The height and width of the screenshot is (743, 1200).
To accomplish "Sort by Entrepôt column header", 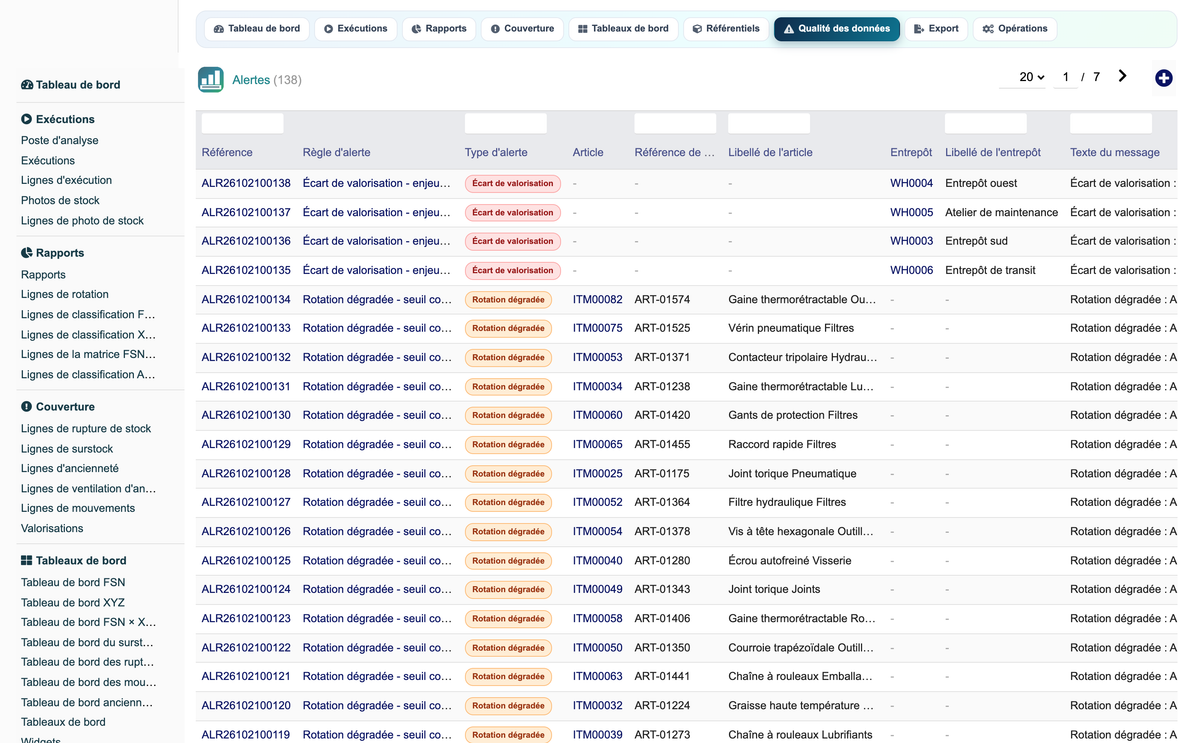I will coord(911,153).
